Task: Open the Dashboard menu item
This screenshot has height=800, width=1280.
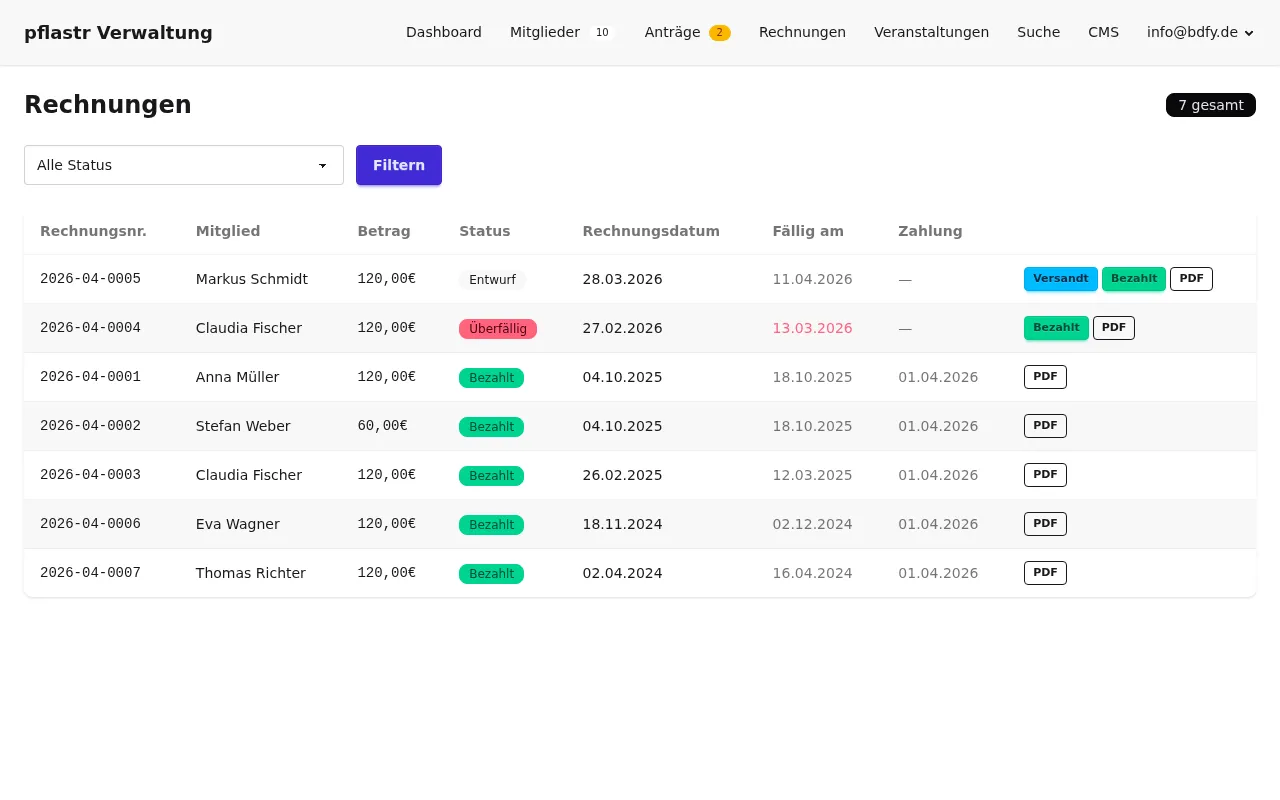Action: click(443, 32)
